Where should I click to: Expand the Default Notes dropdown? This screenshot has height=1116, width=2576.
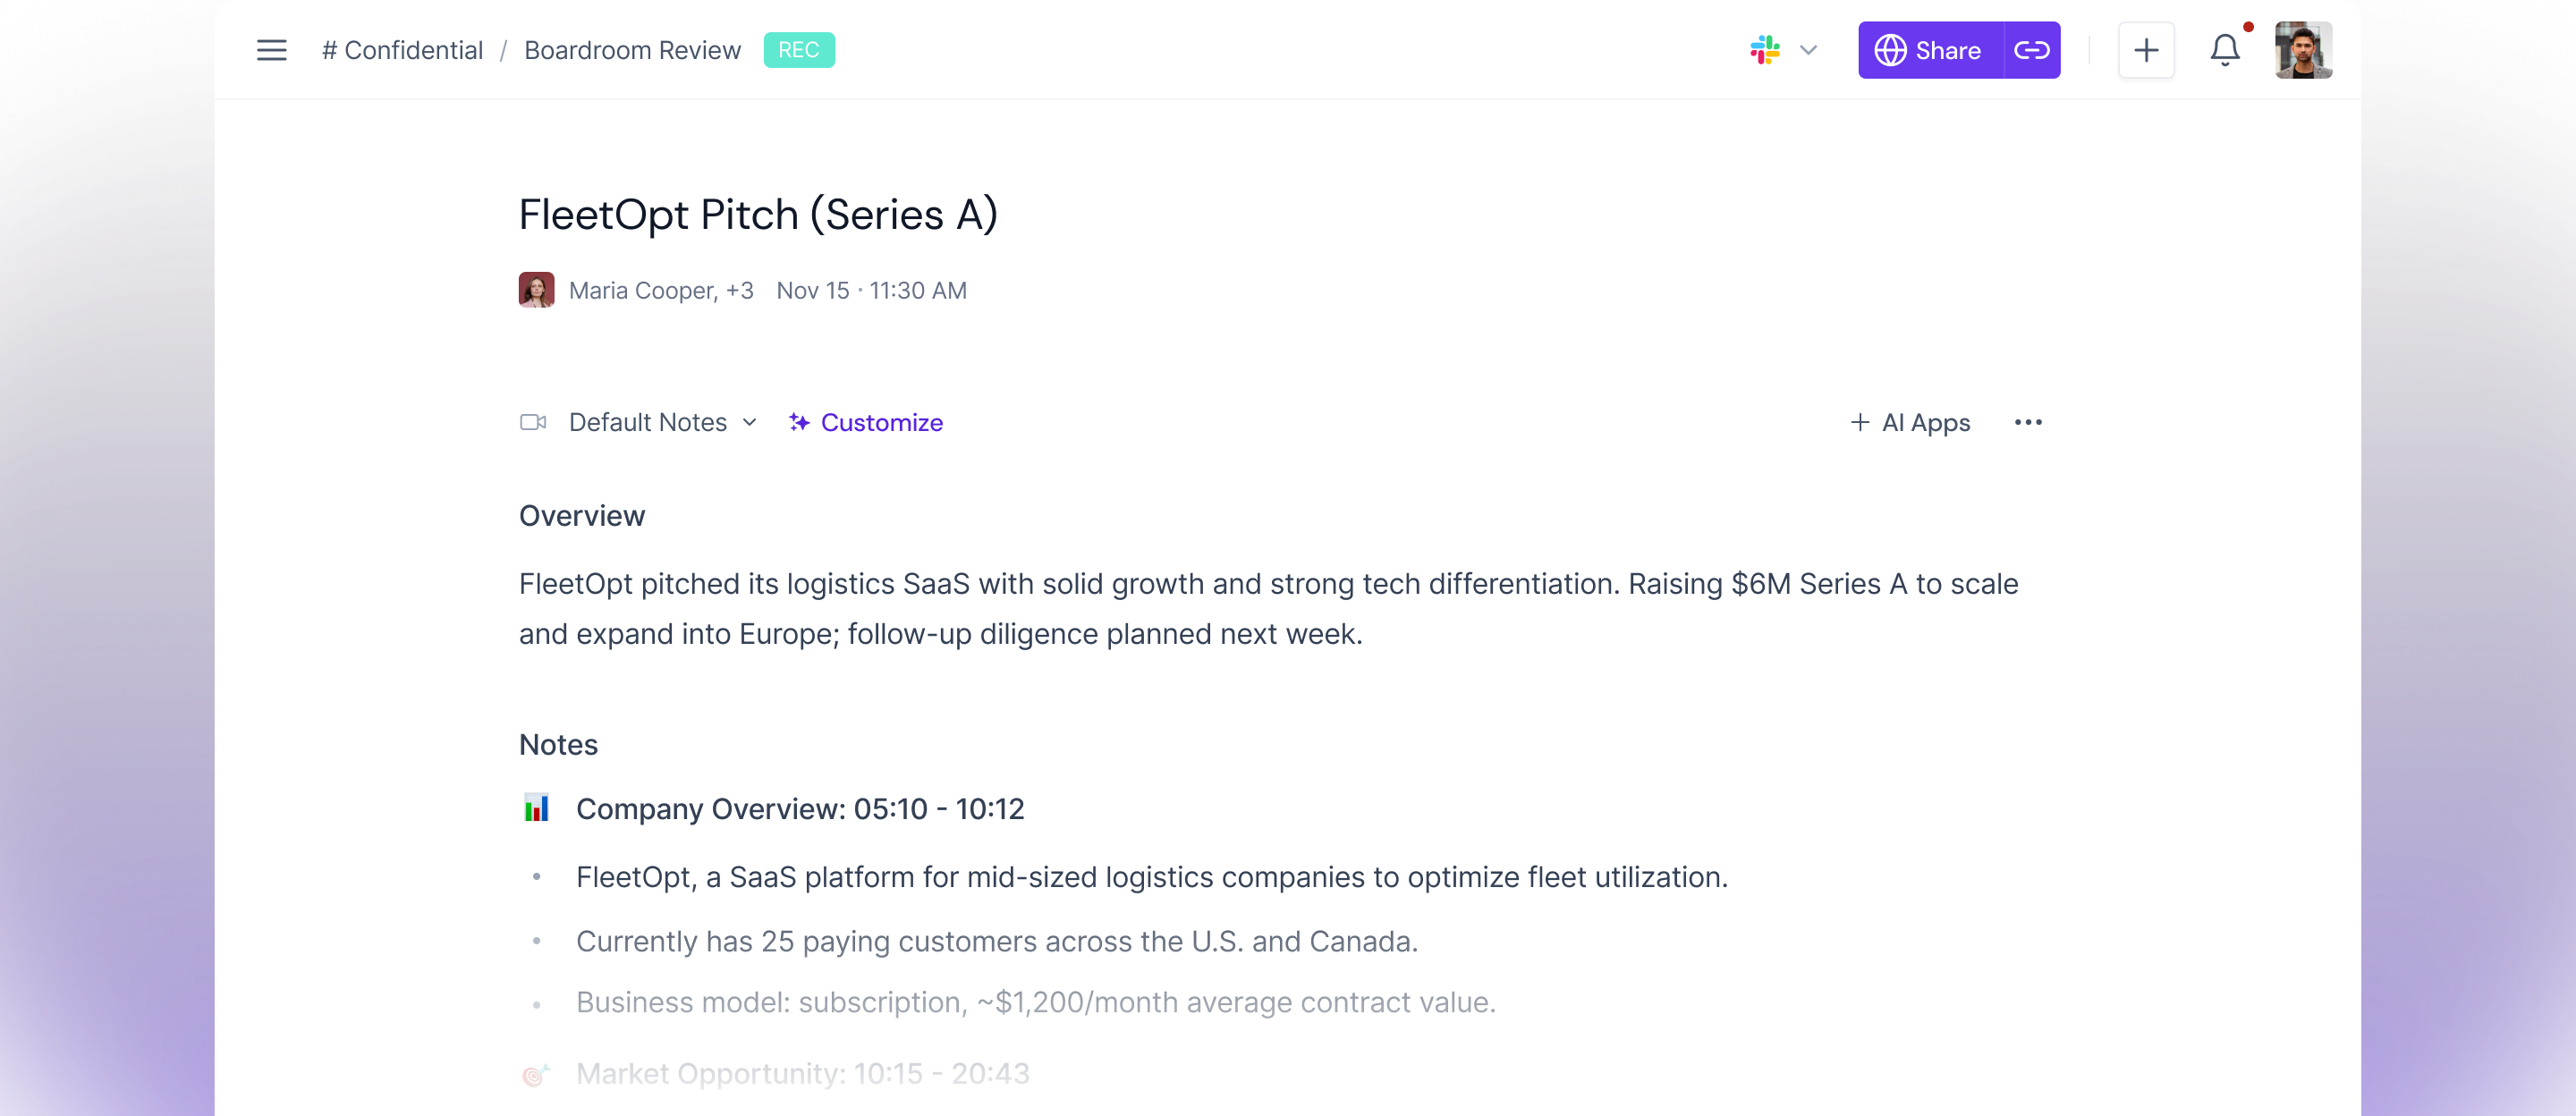point(750,422)
